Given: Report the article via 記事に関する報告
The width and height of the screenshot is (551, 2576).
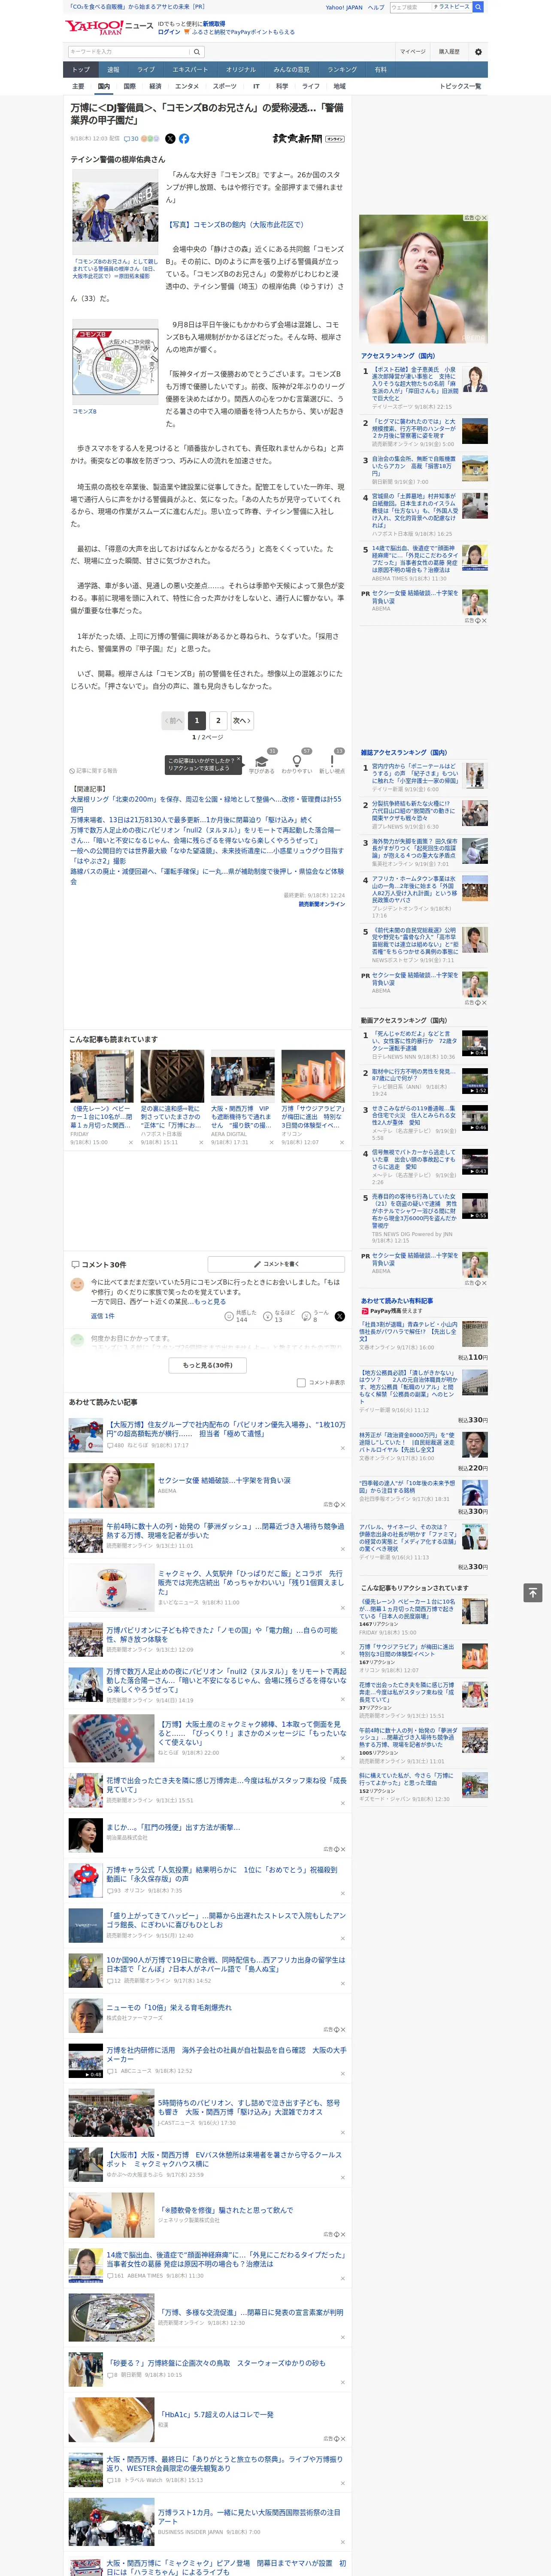Looking at the screenshot, I should pyautogui.click(x=94, y=771).
